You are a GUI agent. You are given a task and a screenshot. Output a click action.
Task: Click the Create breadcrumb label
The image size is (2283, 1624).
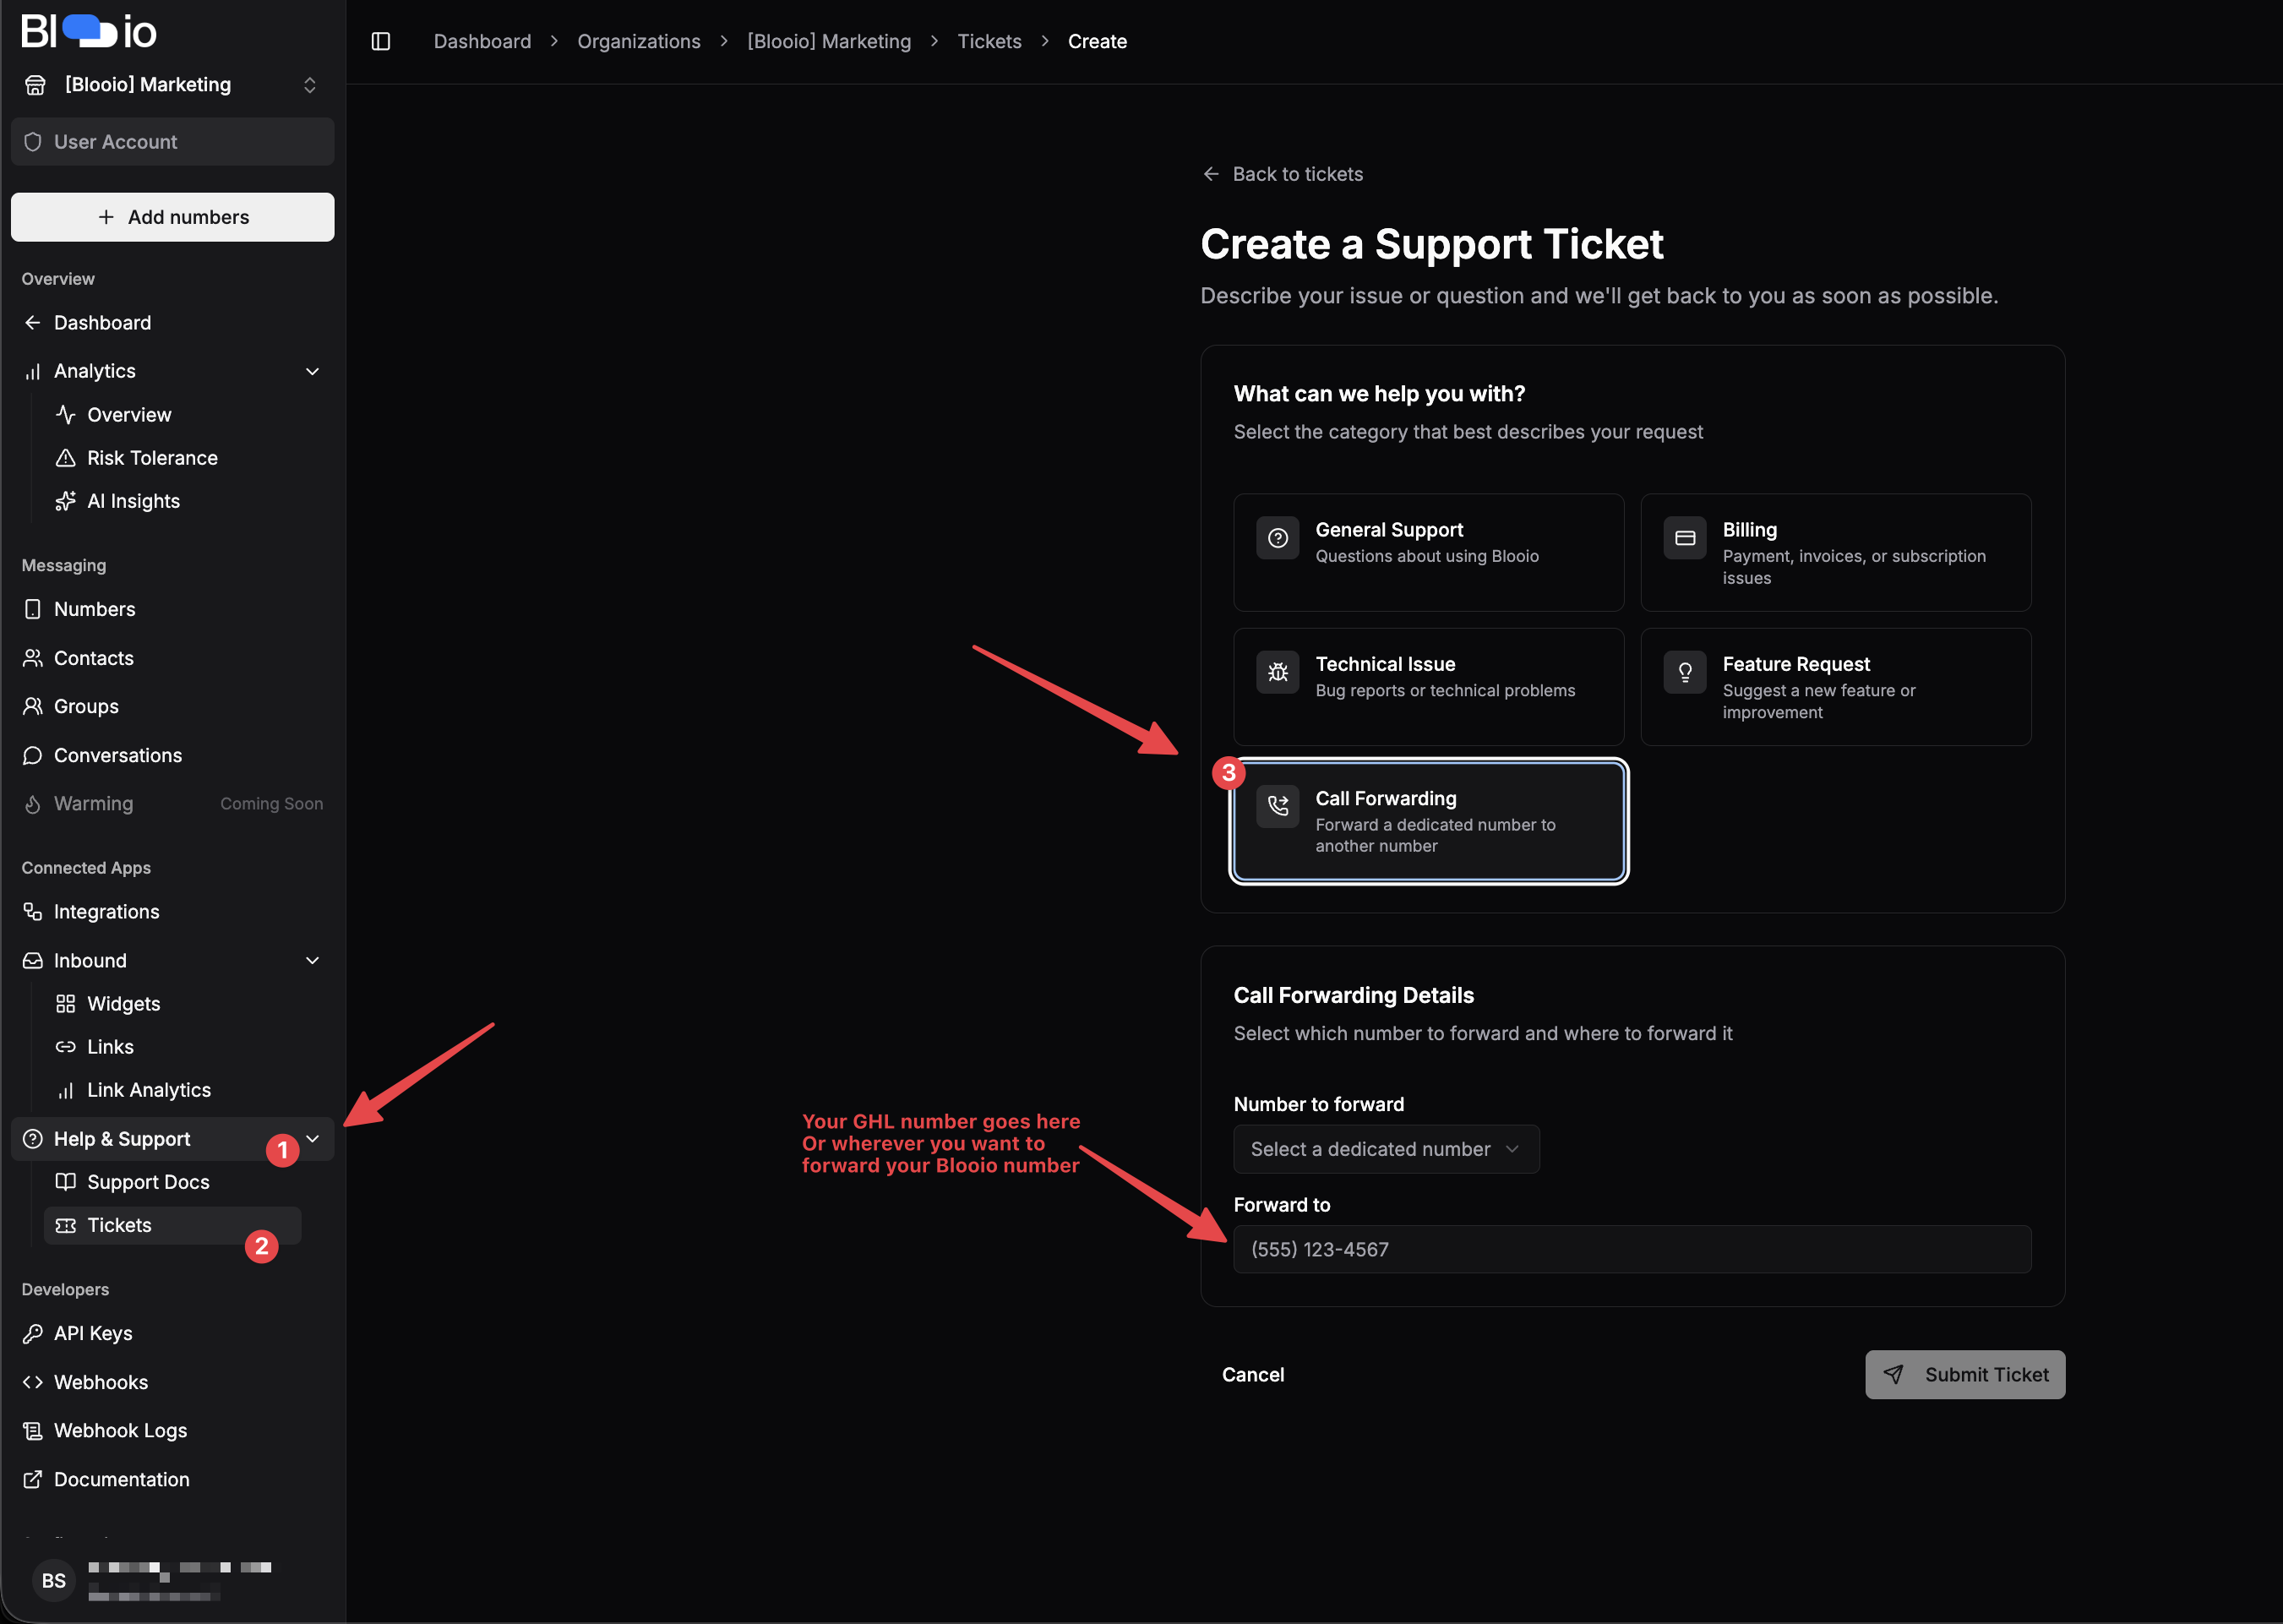(x=1097, y=41)
